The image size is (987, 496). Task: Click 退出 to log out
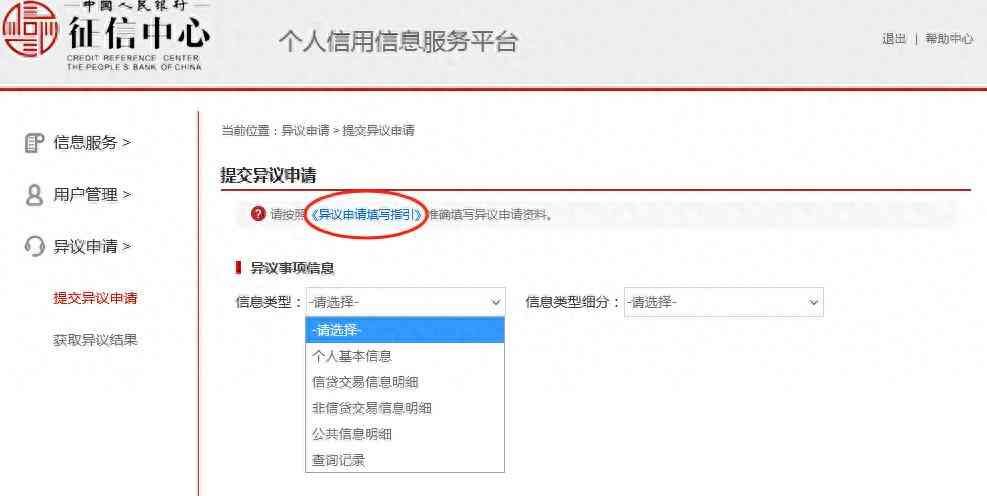click(x=893, y=39)
